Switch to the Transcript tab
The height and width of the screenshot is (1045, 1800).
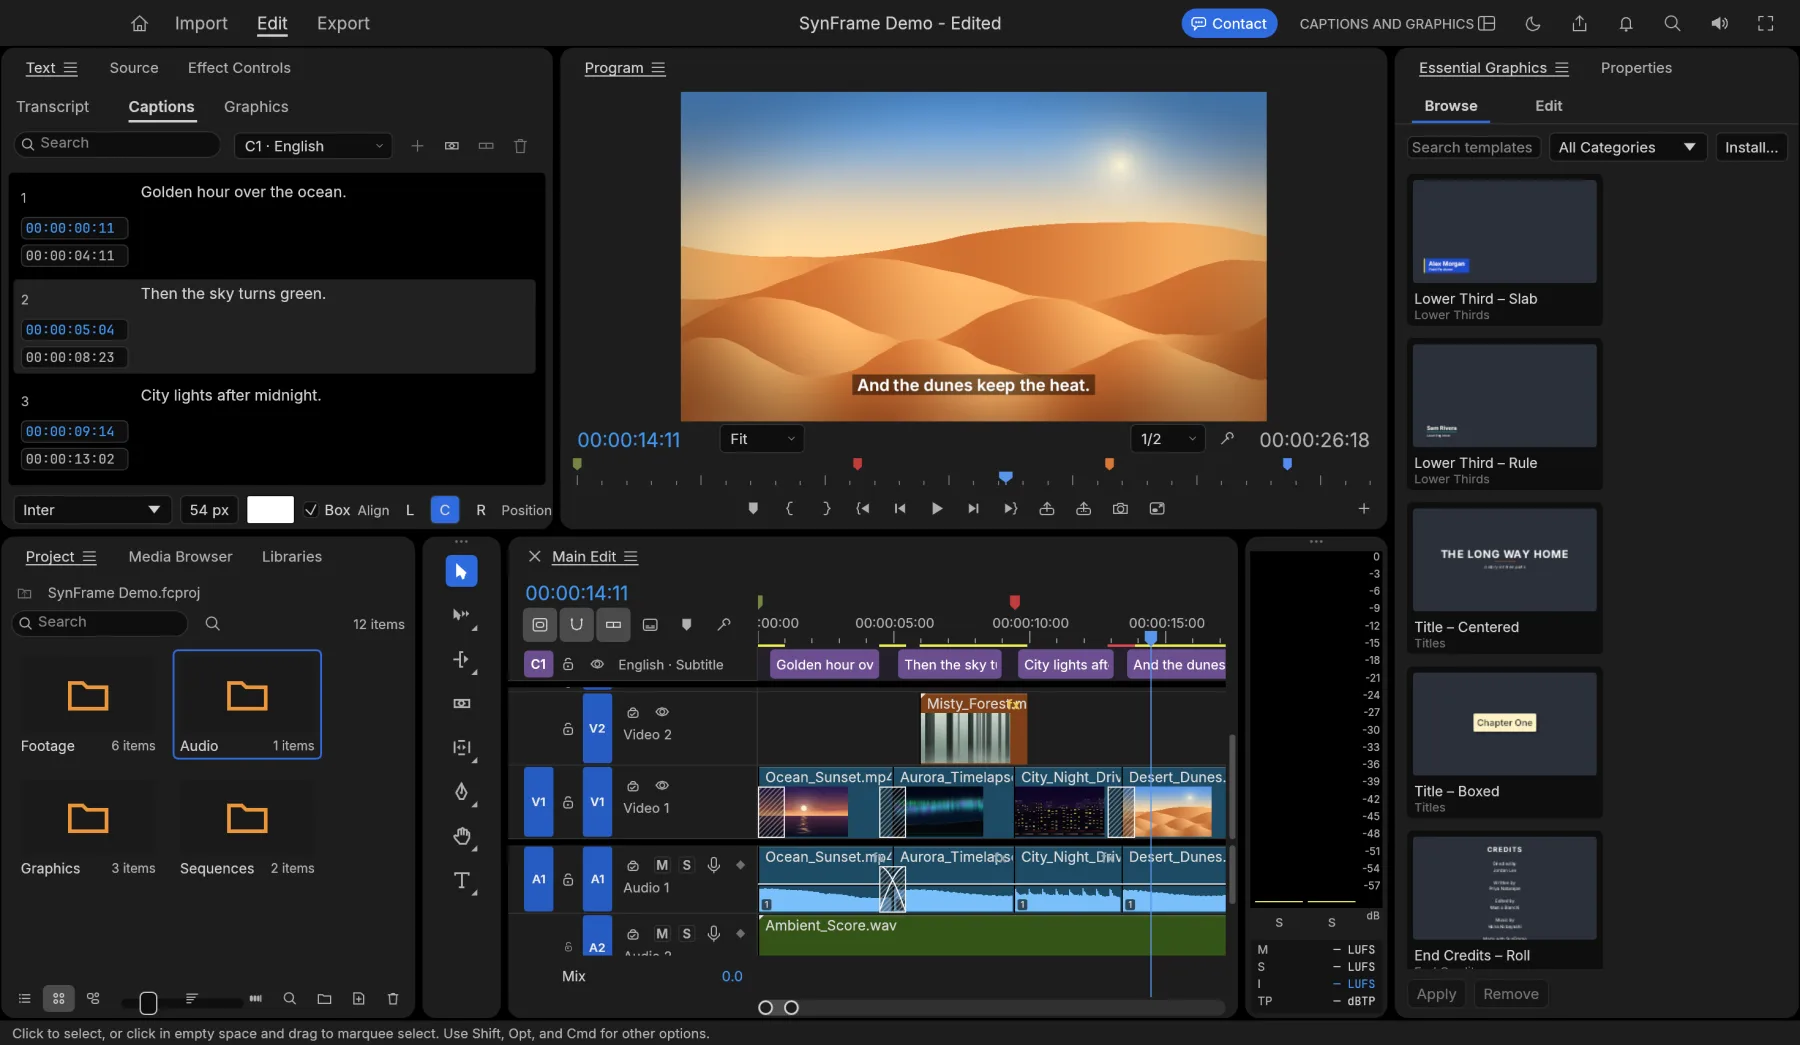coord(53,107)
